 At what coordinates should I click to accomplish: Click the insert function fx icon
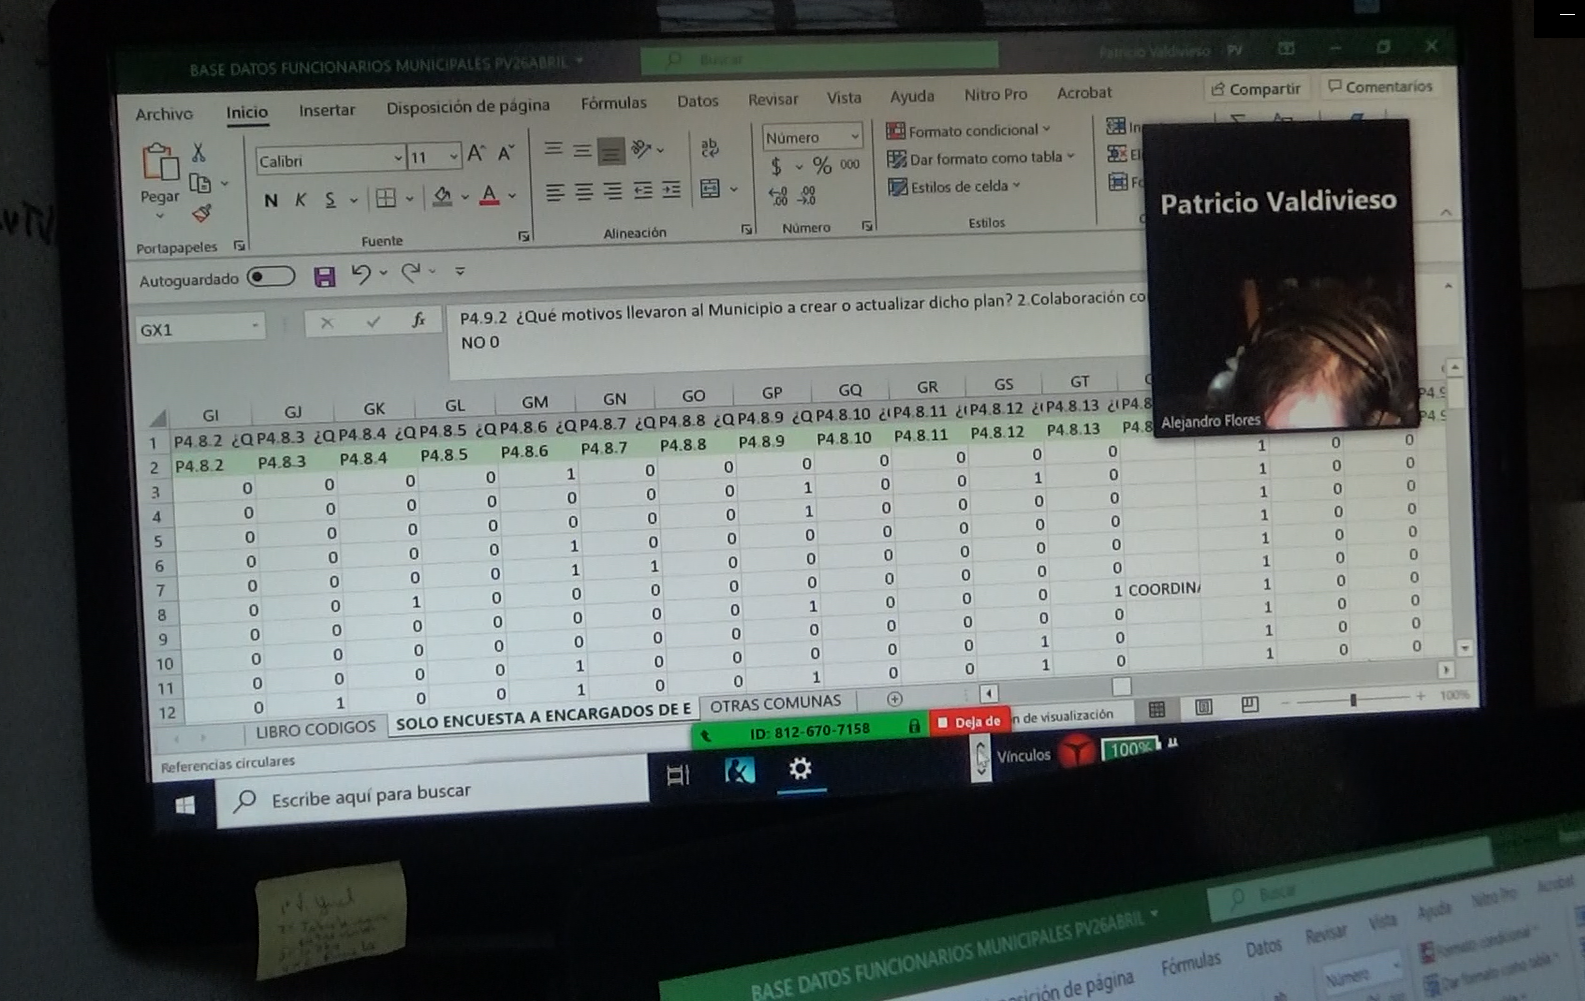(x=418, y=320)
